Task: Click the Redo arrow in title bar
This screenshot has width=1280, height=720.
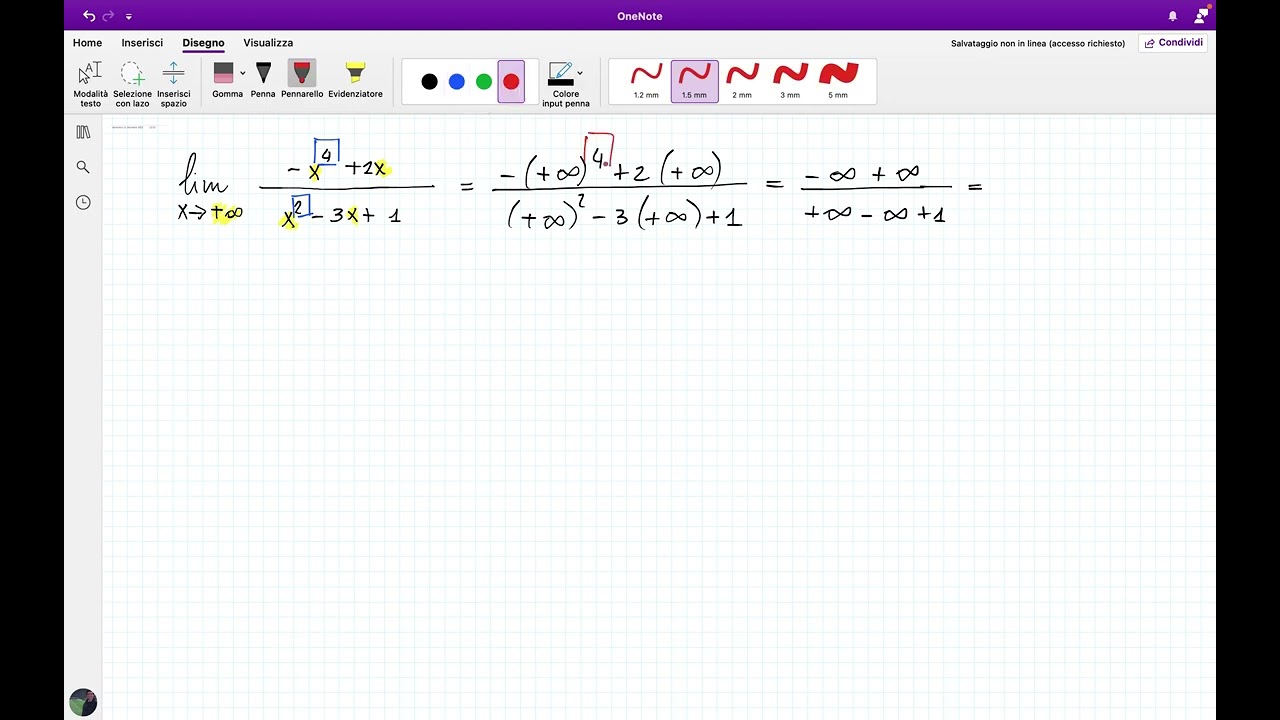Action: pyautogui.click(x=108, y=16)
